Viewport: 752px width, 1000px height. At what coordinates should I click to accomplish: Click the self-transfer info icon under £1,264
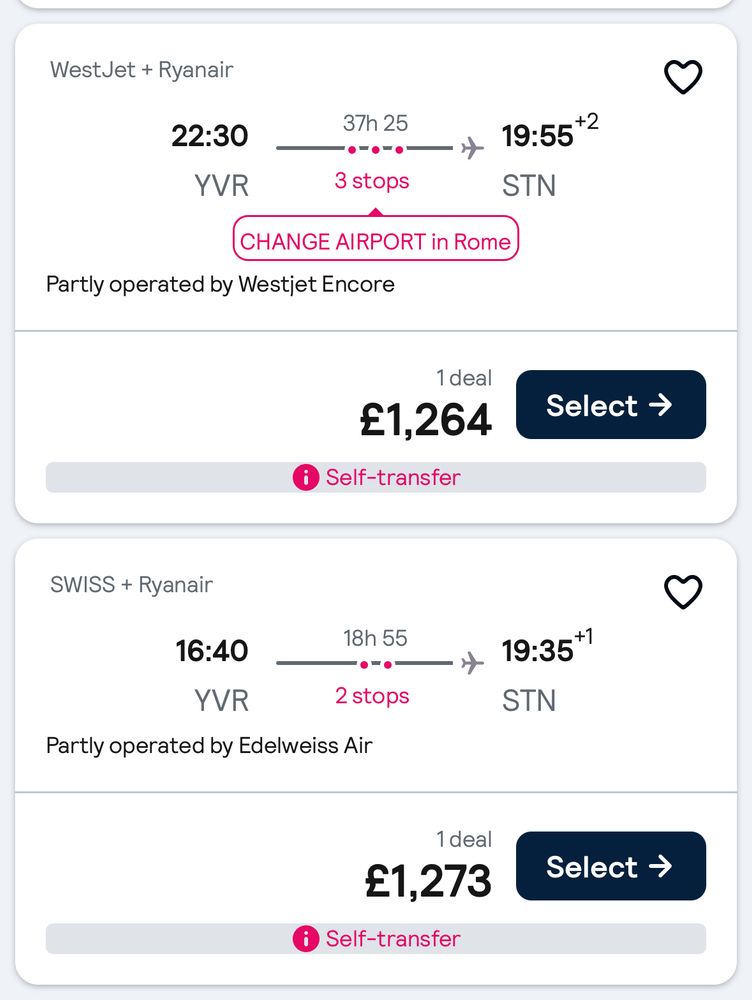click(x=305, y=478)
